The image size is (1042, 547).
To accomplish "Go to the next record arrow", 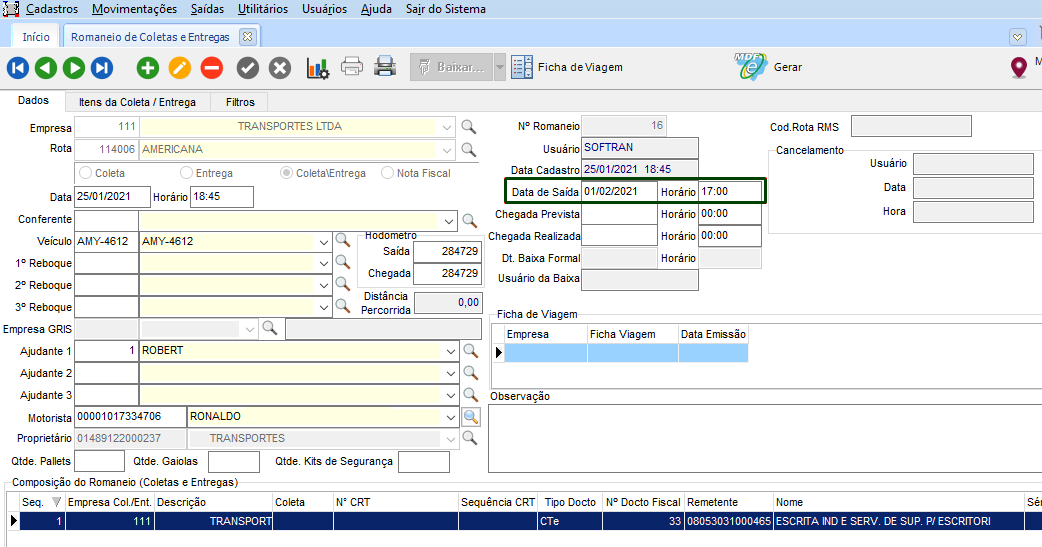I will click(x=74, y=68).
